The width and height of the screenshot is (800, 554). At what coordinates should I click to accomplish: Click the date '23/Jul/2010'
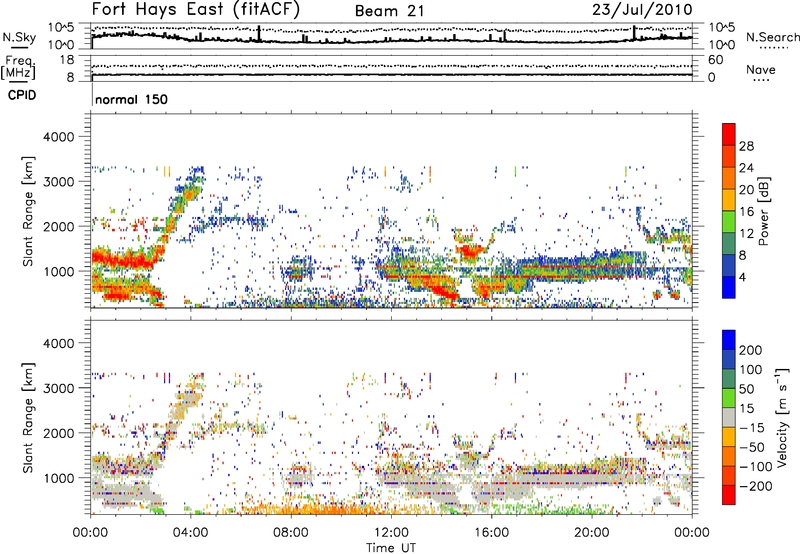(x=642, y=10)
